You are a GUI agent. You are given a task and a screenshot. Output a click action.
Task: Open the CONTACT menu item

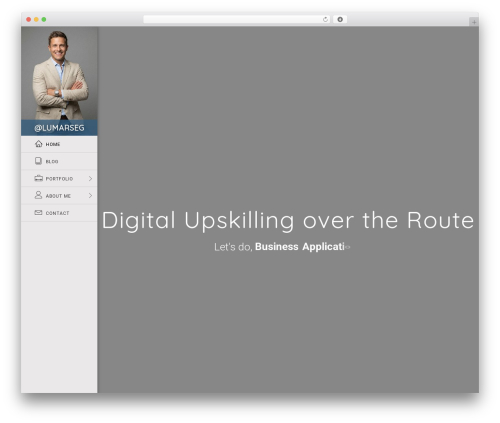point(59,213)
